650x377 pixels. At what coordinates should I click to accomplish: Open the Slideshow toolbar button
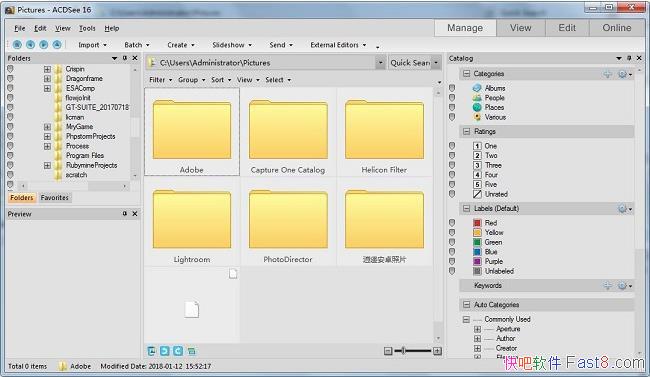pos(232,45)
